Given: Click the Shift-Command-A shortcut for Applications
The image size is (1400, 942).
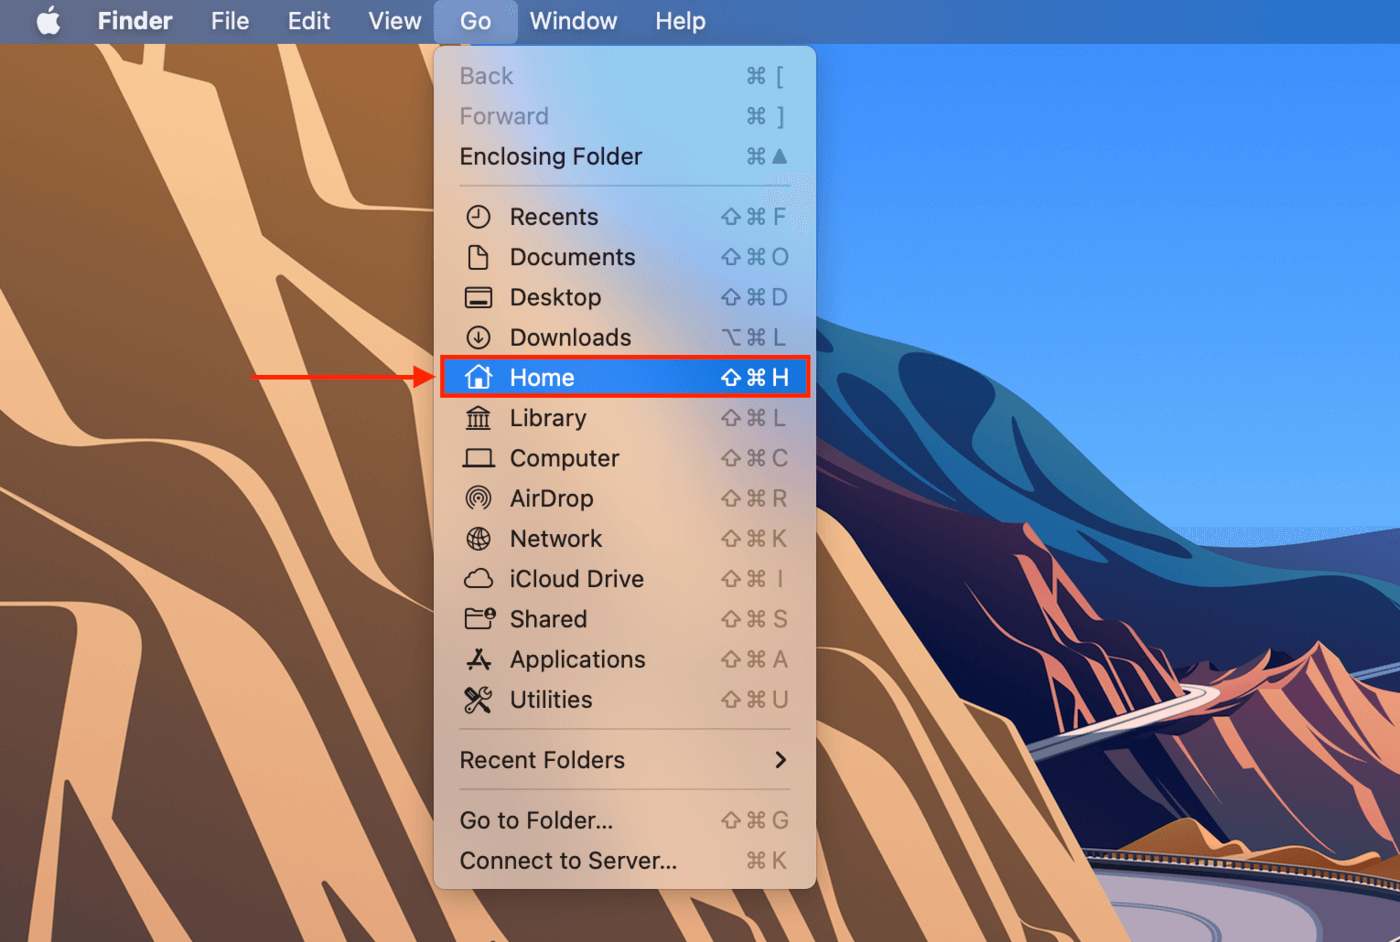Looking at the screenshot, I should click(755, 659).
